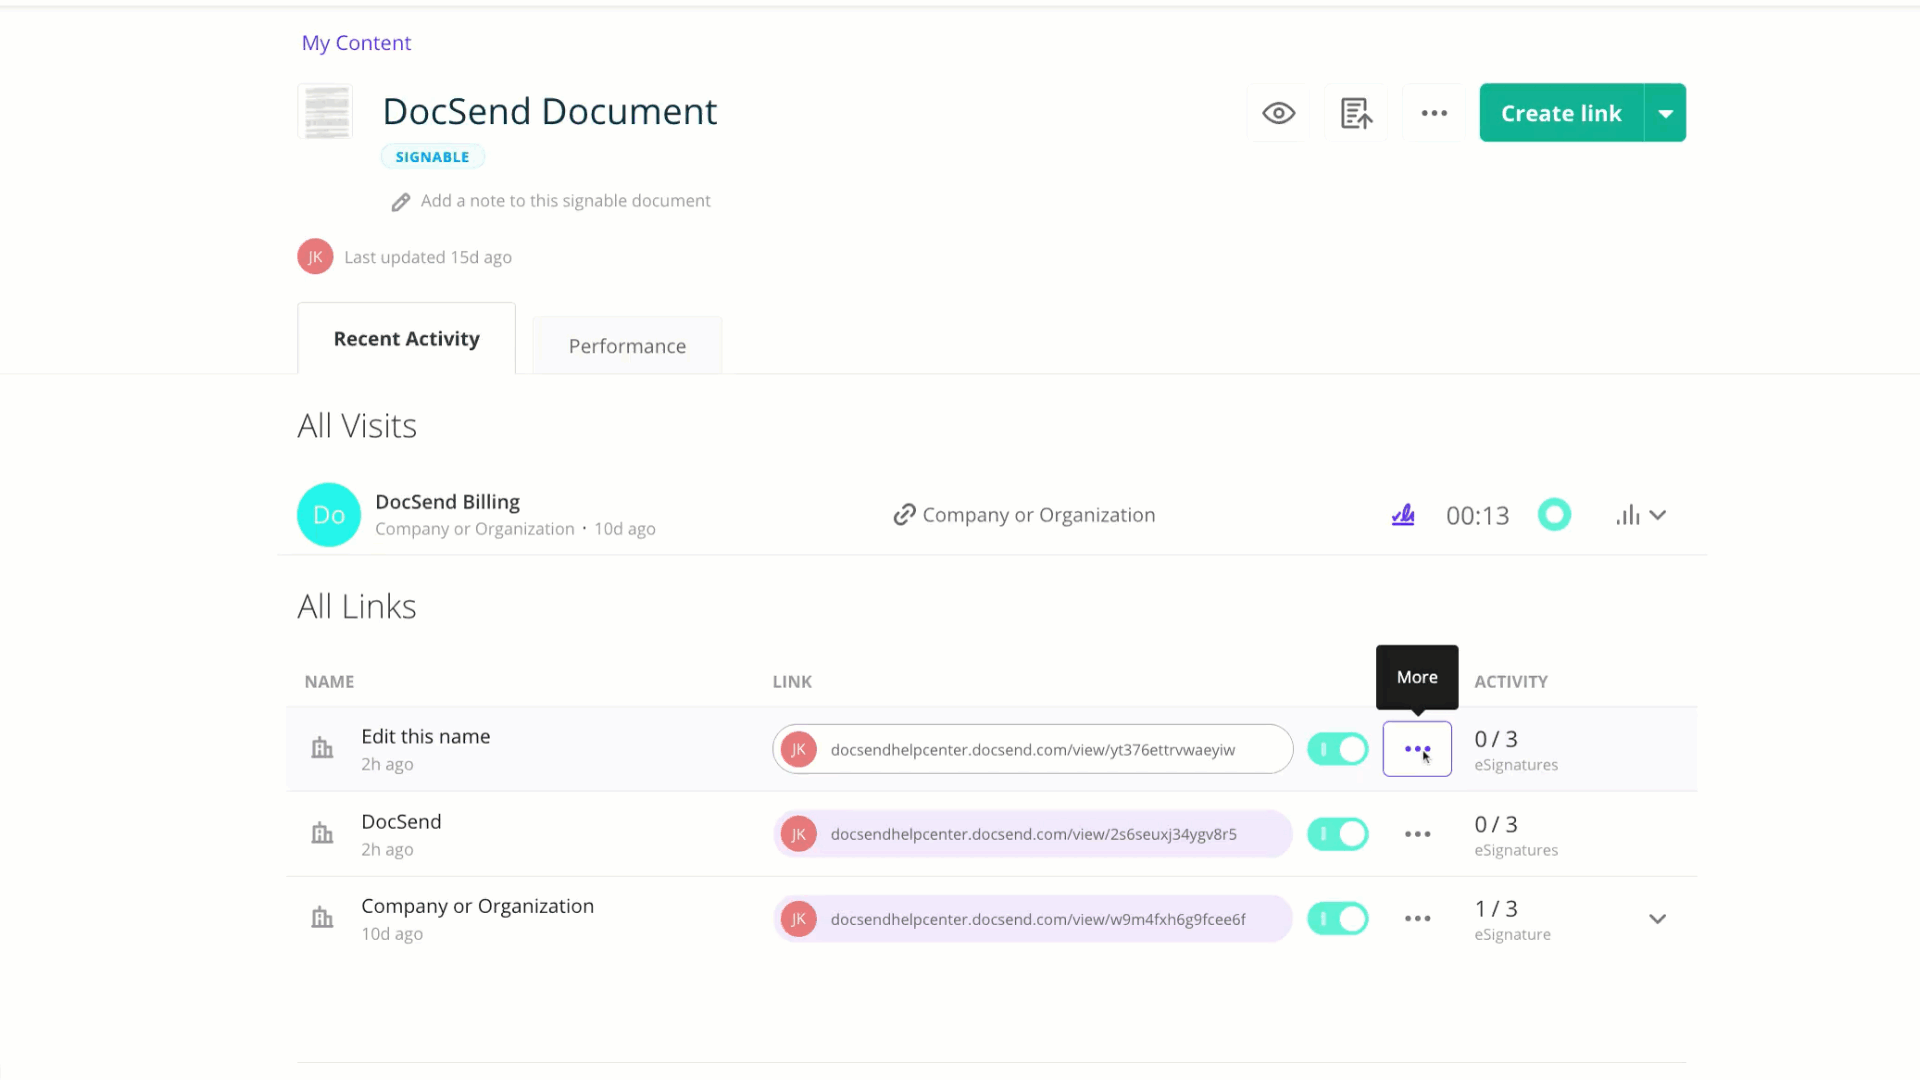Click 0 / 3 eSignatures for Edit this name
This screenshot has width=1920, height=1080.
pyautogui.click(x=1515, y=750)
